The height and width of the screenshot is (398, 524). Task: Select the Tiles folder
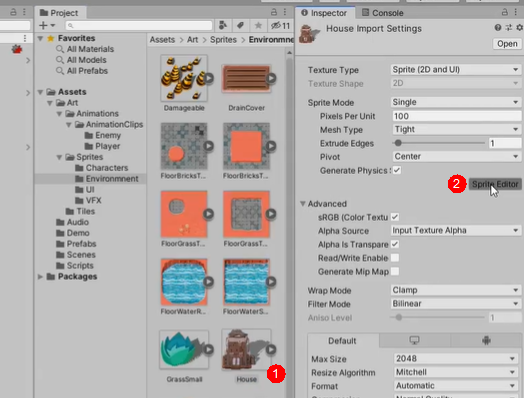(80, 211)
